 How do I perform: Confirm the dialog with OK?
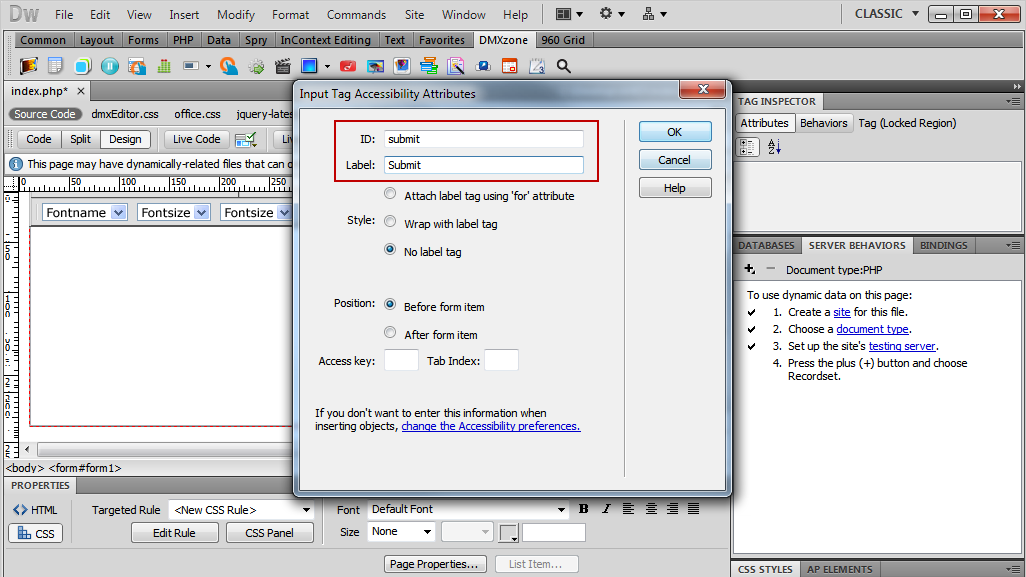point(675,131)
